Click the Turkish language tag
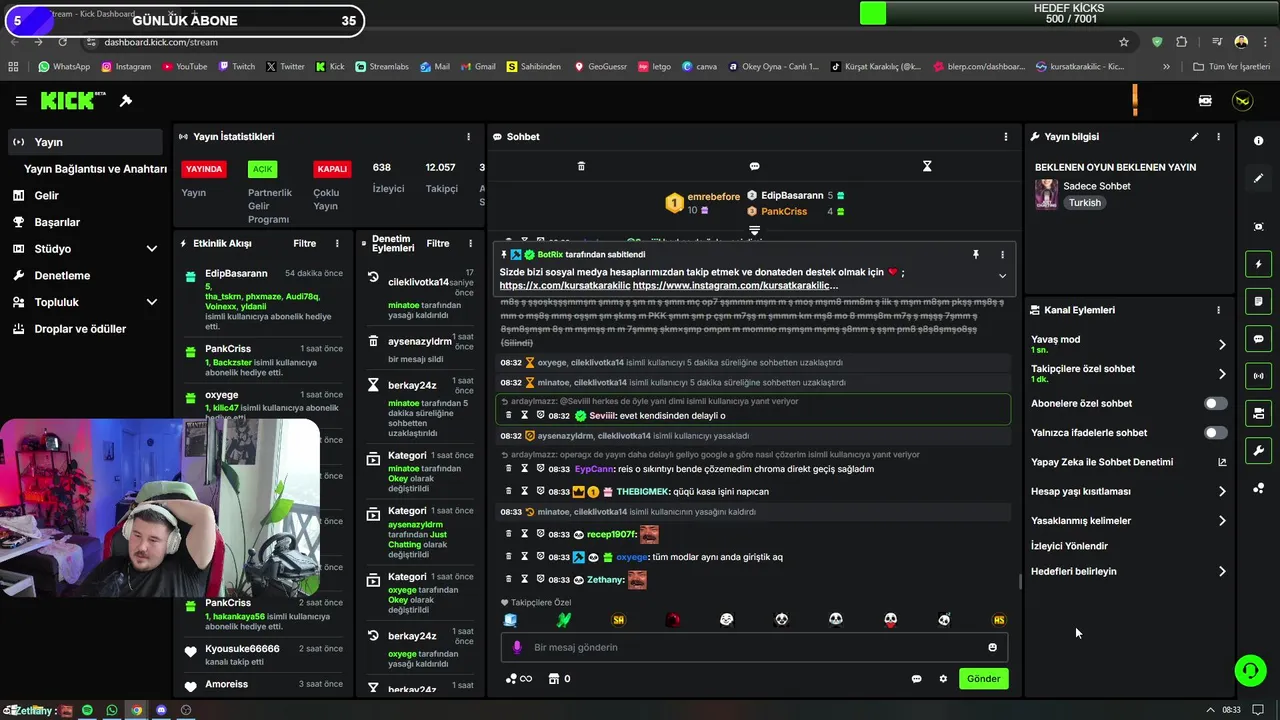Viewport: 1280px width, 720px height. point(1084,203)
